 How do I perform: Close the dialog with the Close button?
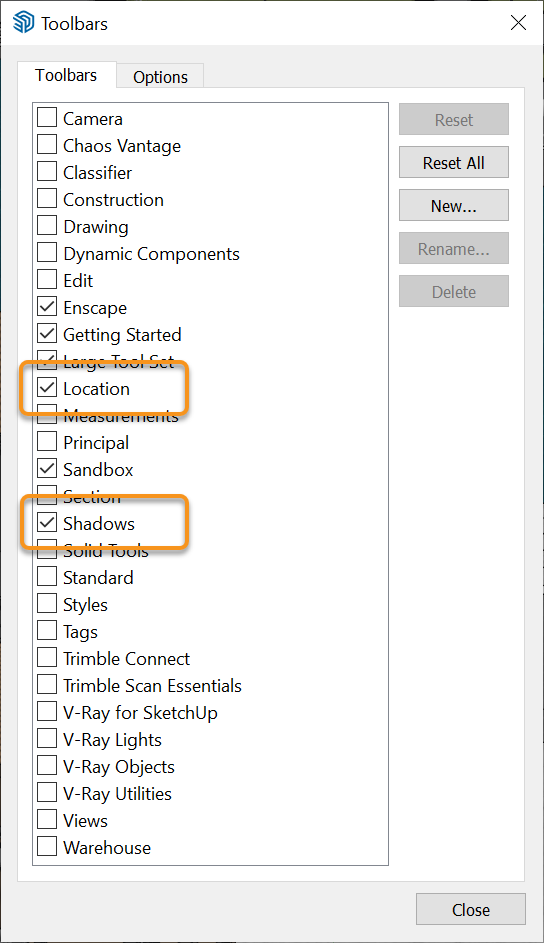471,909
